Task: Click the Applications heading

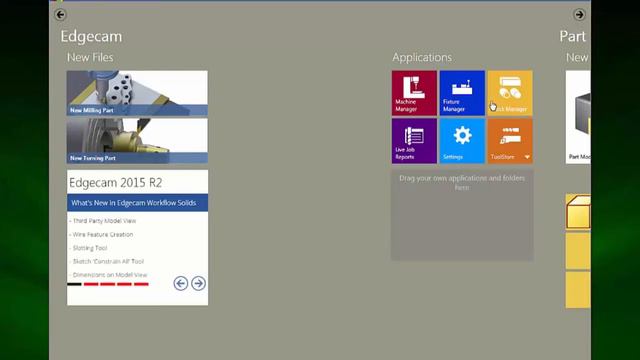Action: point(422,58)
